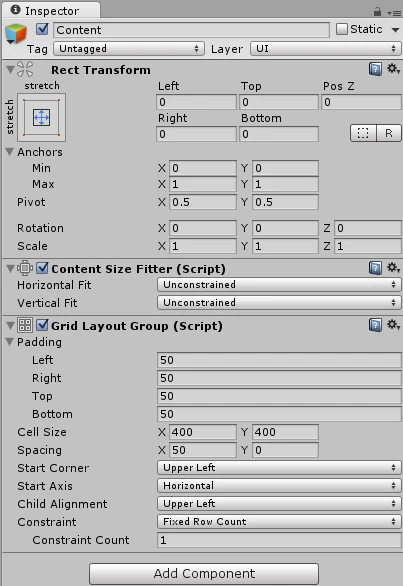Toggle the Content object active checkbox

point(42,29)
